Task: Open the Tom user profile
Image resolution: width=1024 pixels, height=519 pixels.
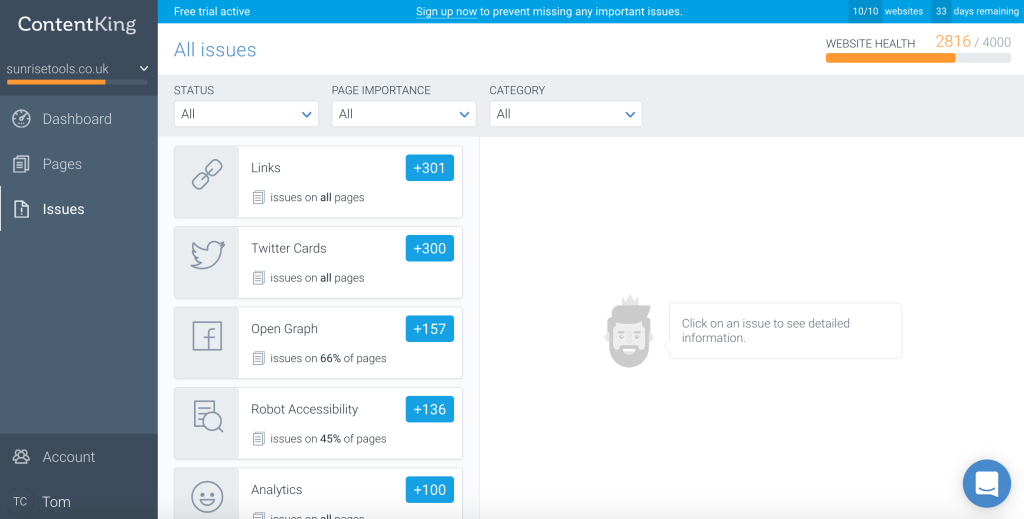Action: click(x=56, y=502)
